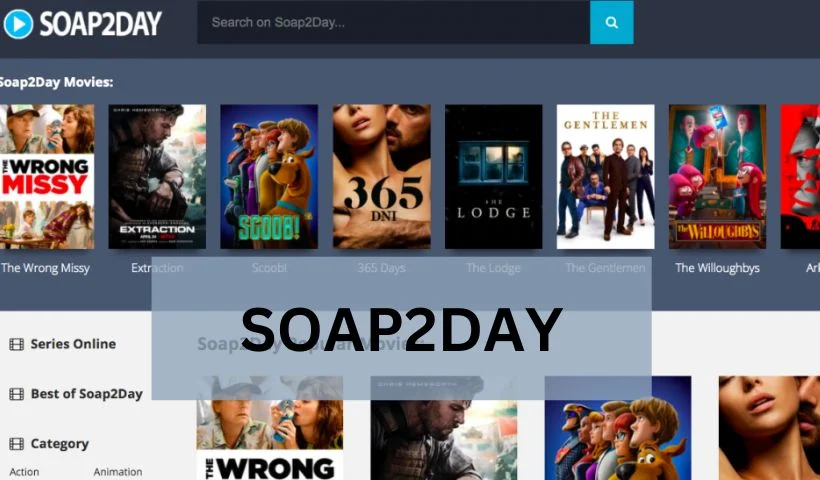Open The Wrong Missy poster in top row
Screen dimensions: 820x480
pyautogui.click(x=47, y=177)
